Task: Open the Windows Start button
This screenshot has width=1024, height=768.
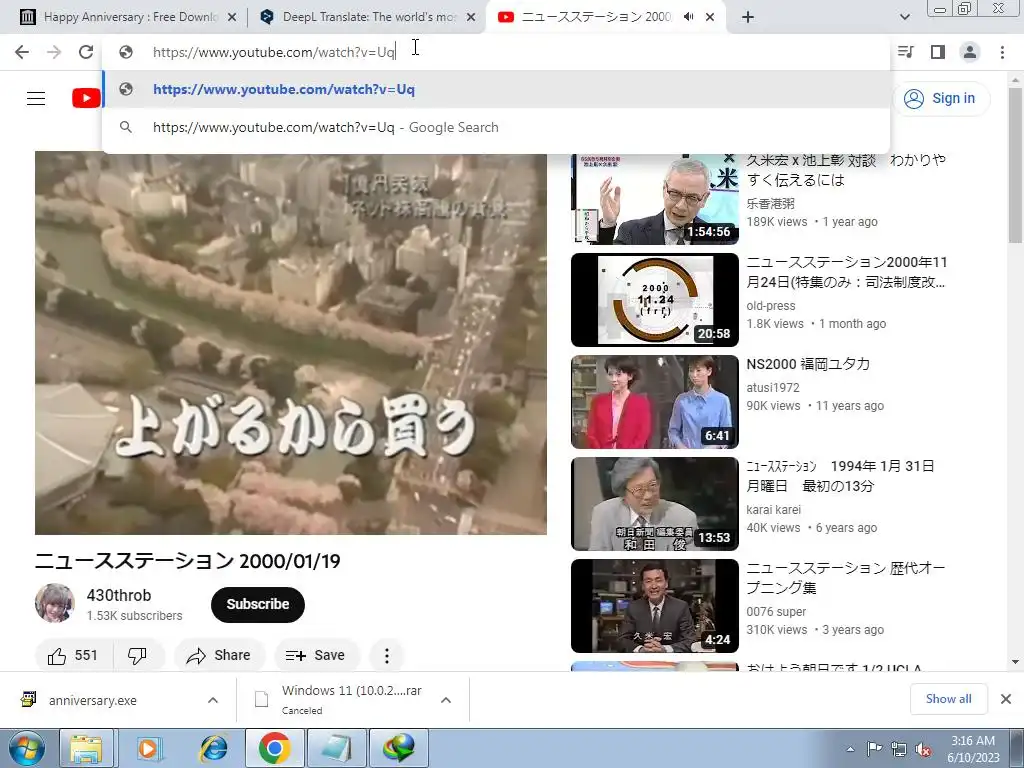Action: 27,748
